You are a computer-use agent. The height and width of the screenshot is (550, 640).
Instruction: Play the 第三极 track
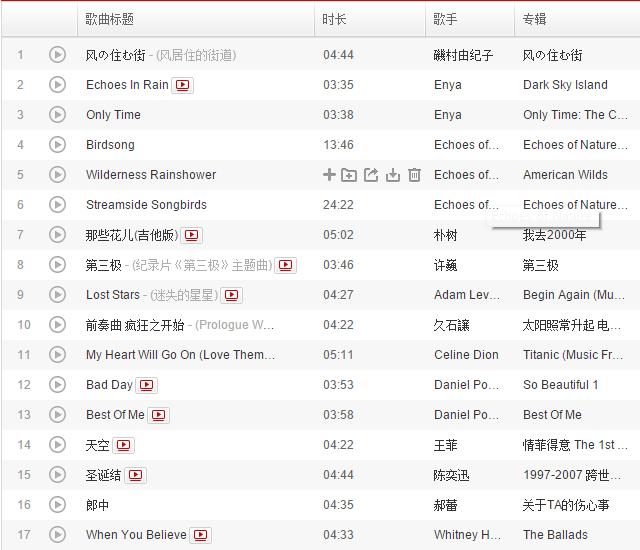coord(57,264)
